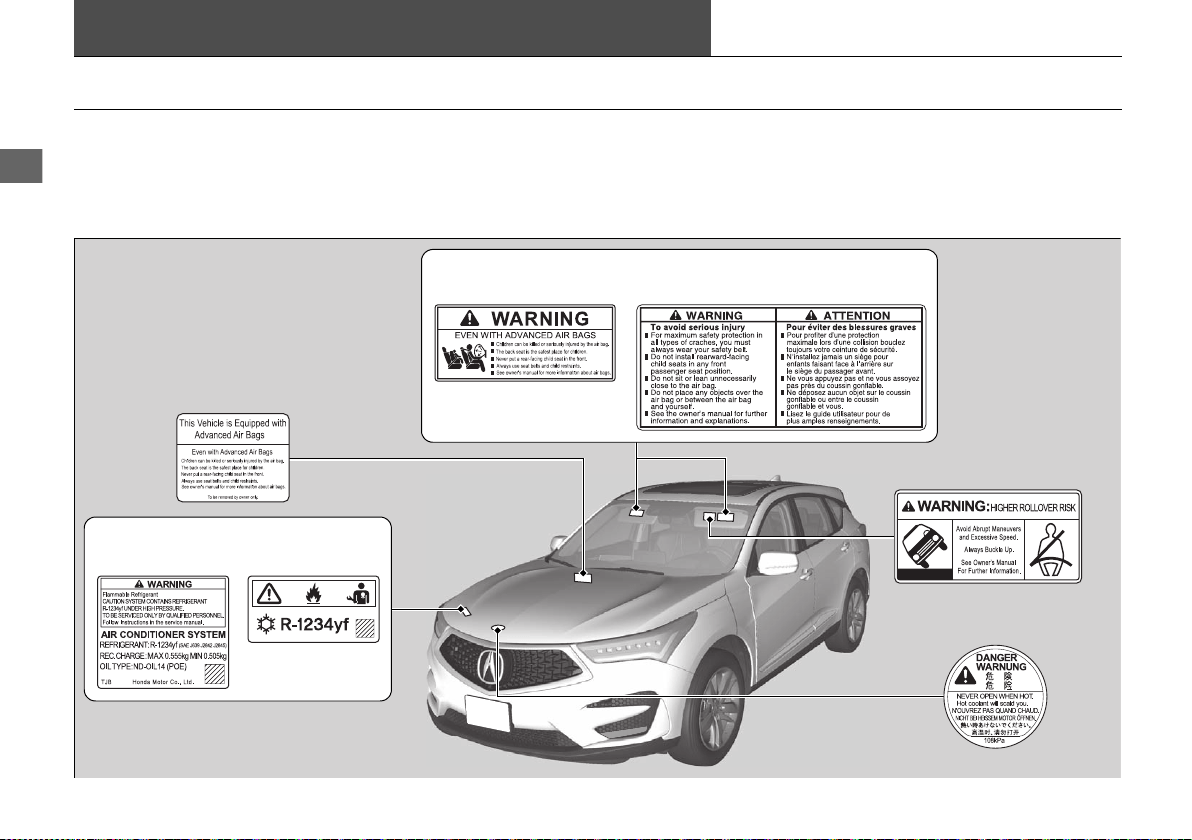Image resolution: width=1192 pixels, height=840 pixels.
Task: Click the warning triangle on the round DANGER label
Action: pos(965,674)
